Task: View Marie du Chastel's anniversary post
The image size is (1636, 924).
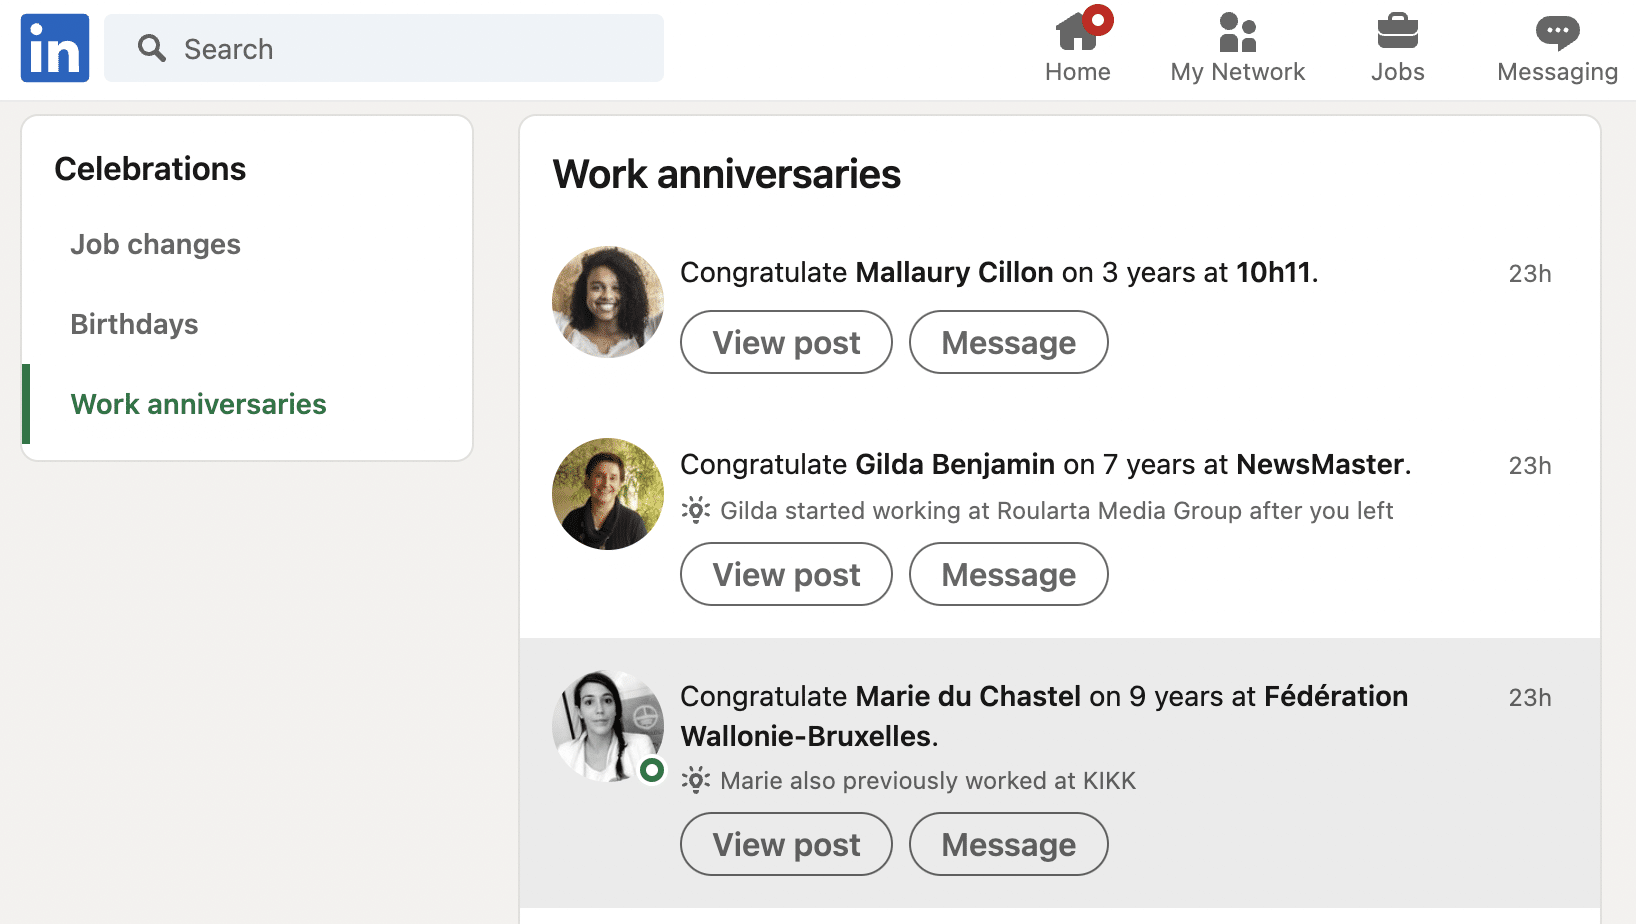Action: (x=786, y=844)
